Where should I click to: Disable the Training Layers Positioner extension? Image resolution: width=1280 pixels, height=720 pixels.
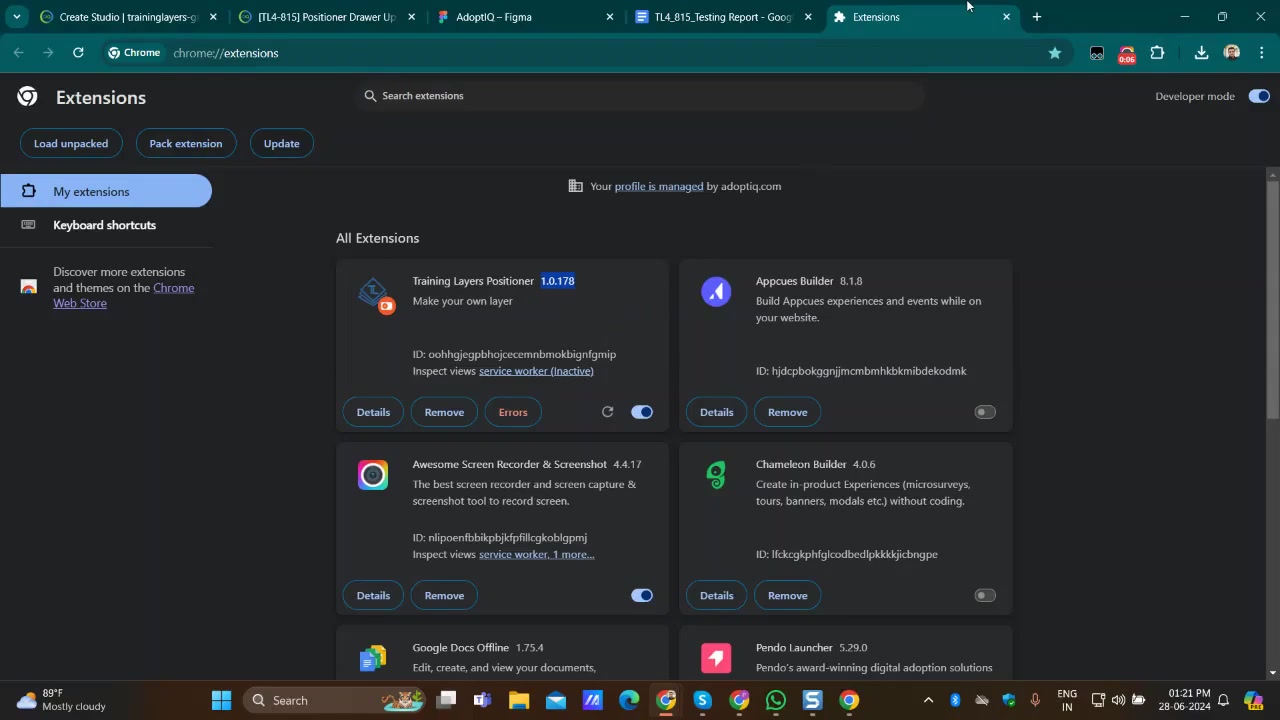pos(642,412)
